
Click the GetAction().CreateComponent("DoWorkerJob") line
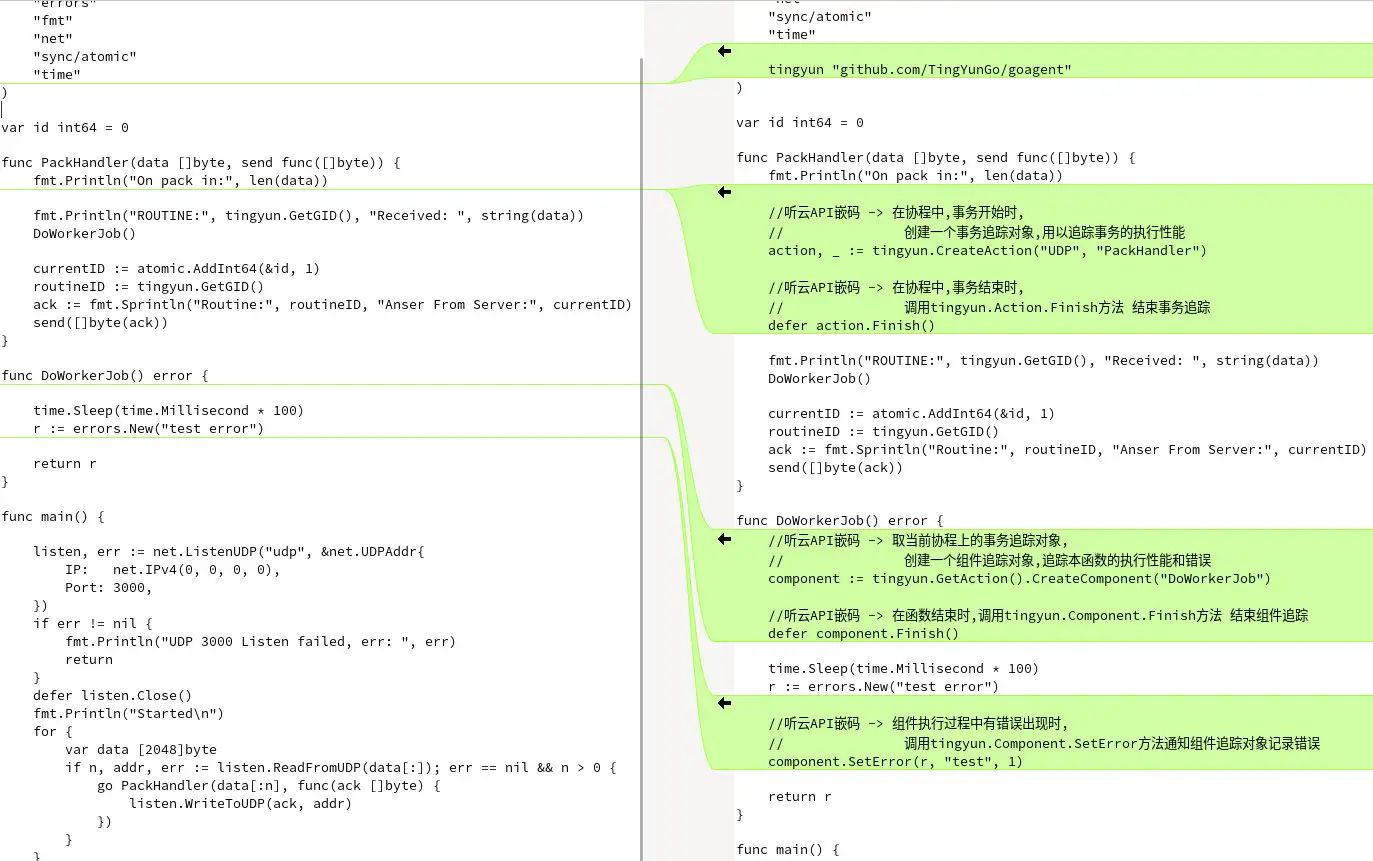(1018, 579)
